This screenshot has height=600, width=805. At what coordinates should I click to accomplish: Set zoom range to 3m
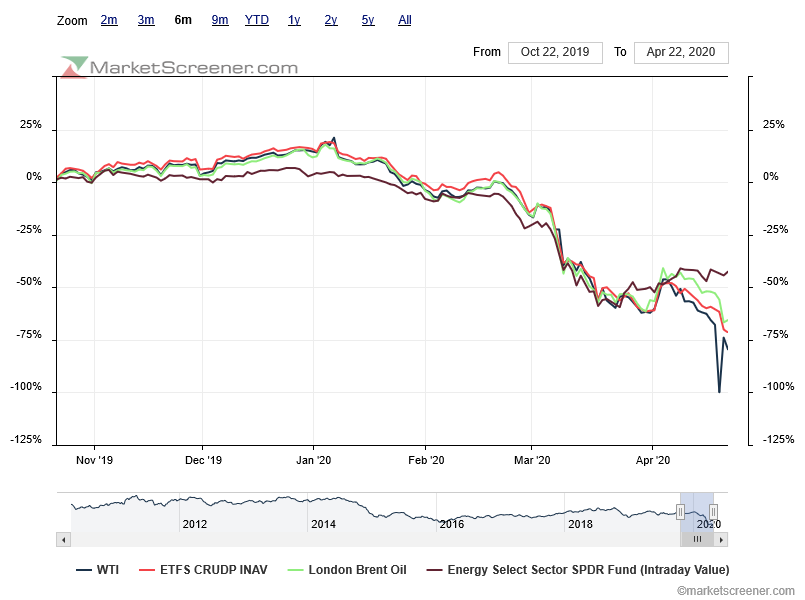[146, 20]
